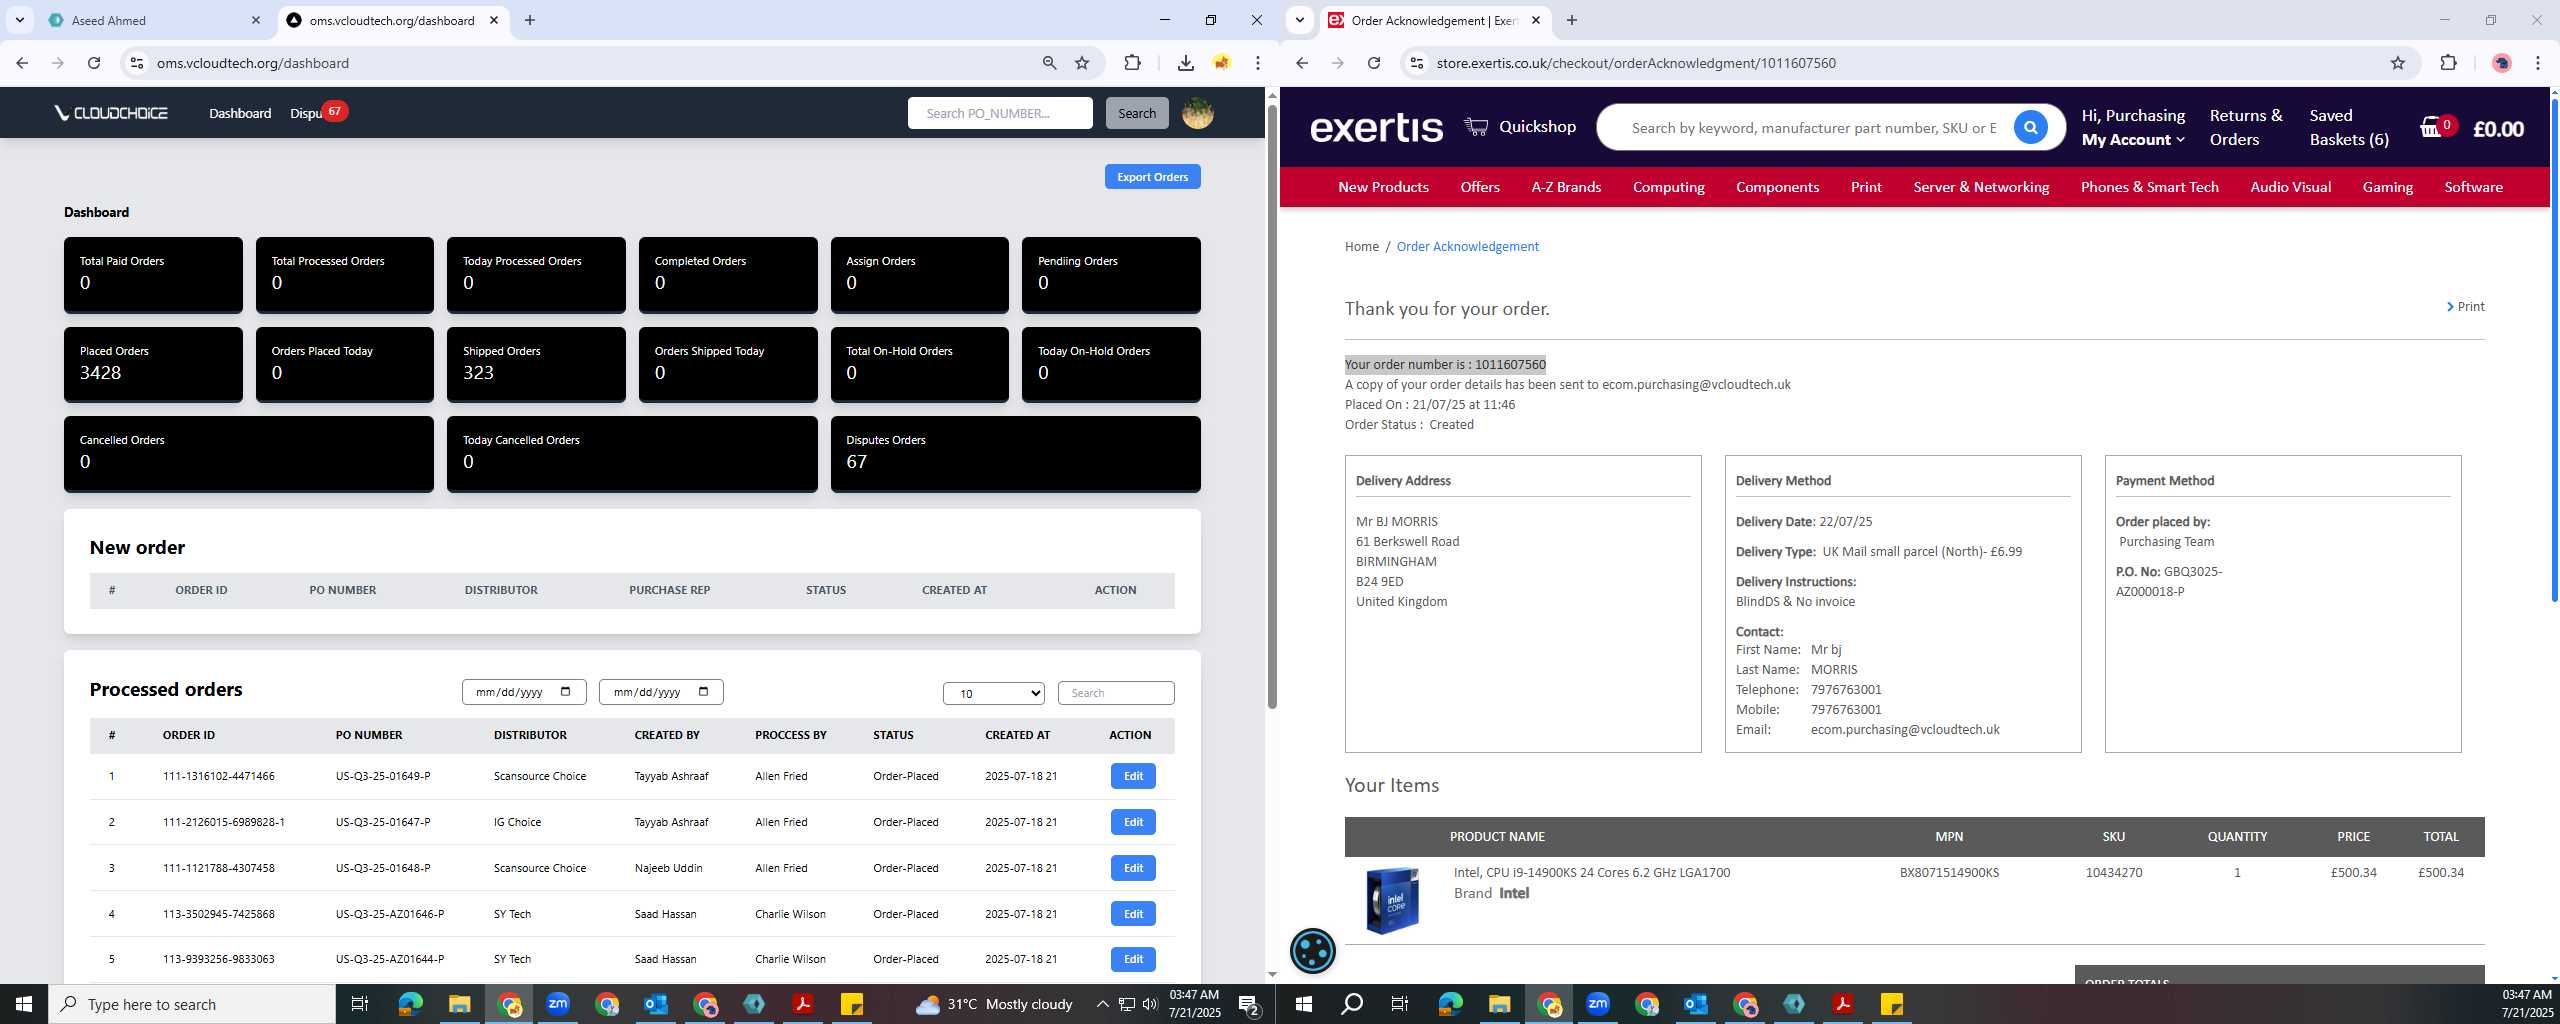Open the Placed Orders card showing 3428
Image resolution: width=2560 pixels, height=1024 pixels.
coord(153,364)
